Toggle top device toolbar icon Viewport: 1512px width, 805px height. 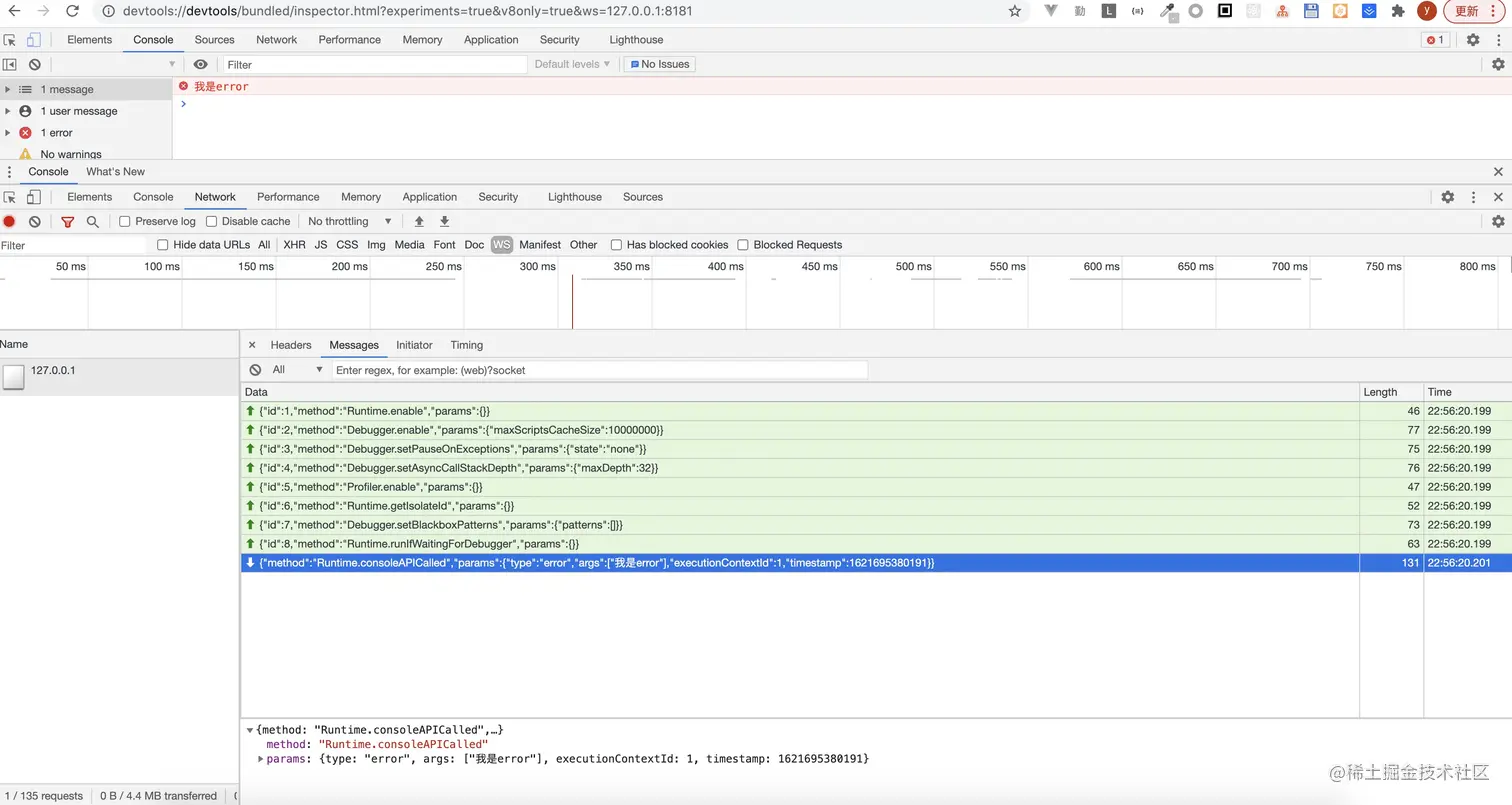(34, 40)
